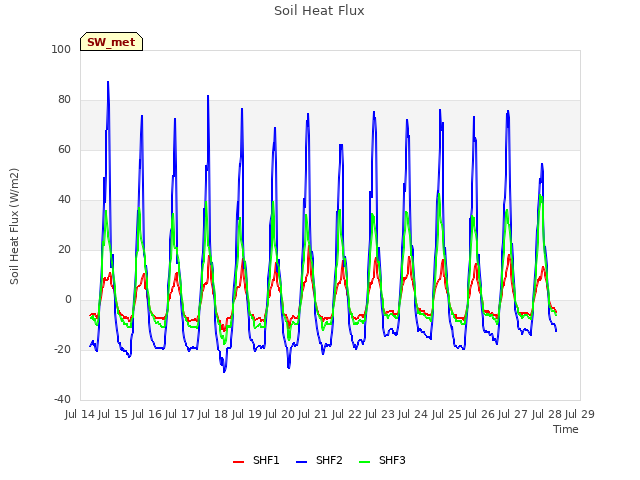Click the 60 y-axis tick label

point(64,149)
